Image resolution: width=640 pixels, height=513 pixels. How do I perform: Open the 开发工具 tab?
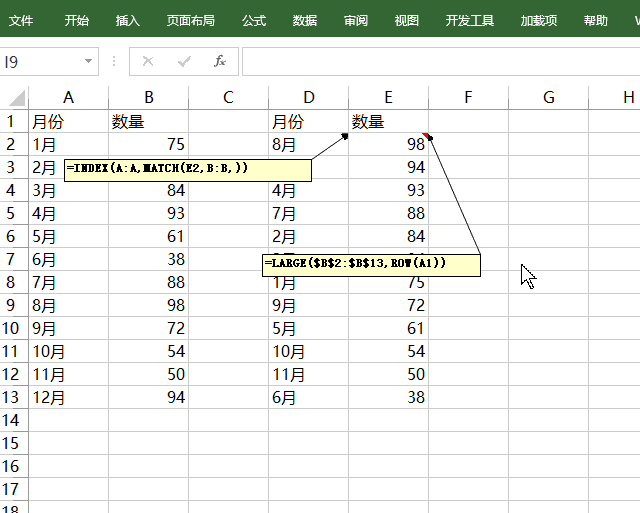[x=469, y=20]
